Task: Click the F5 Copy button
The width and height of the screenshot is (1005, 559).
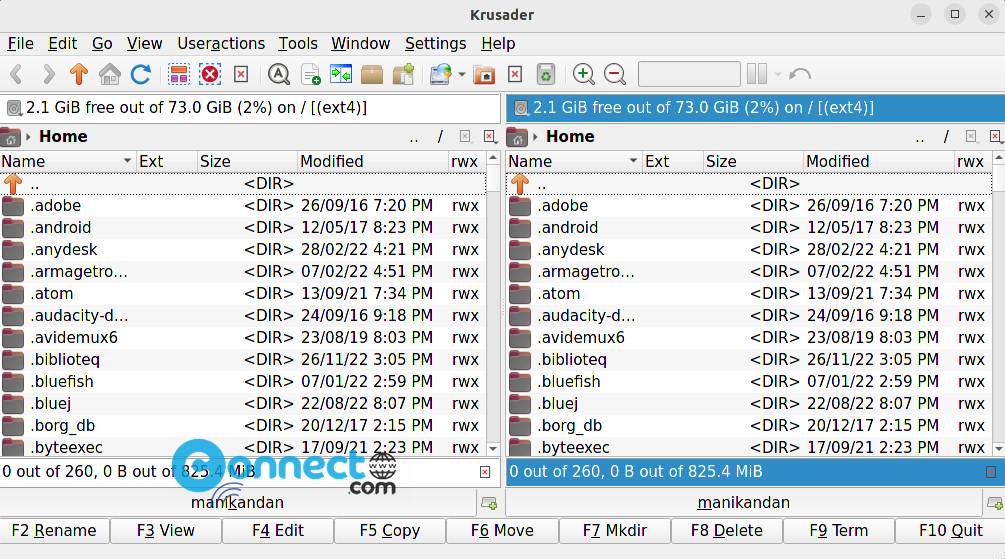Action: [x=390, y=531]
